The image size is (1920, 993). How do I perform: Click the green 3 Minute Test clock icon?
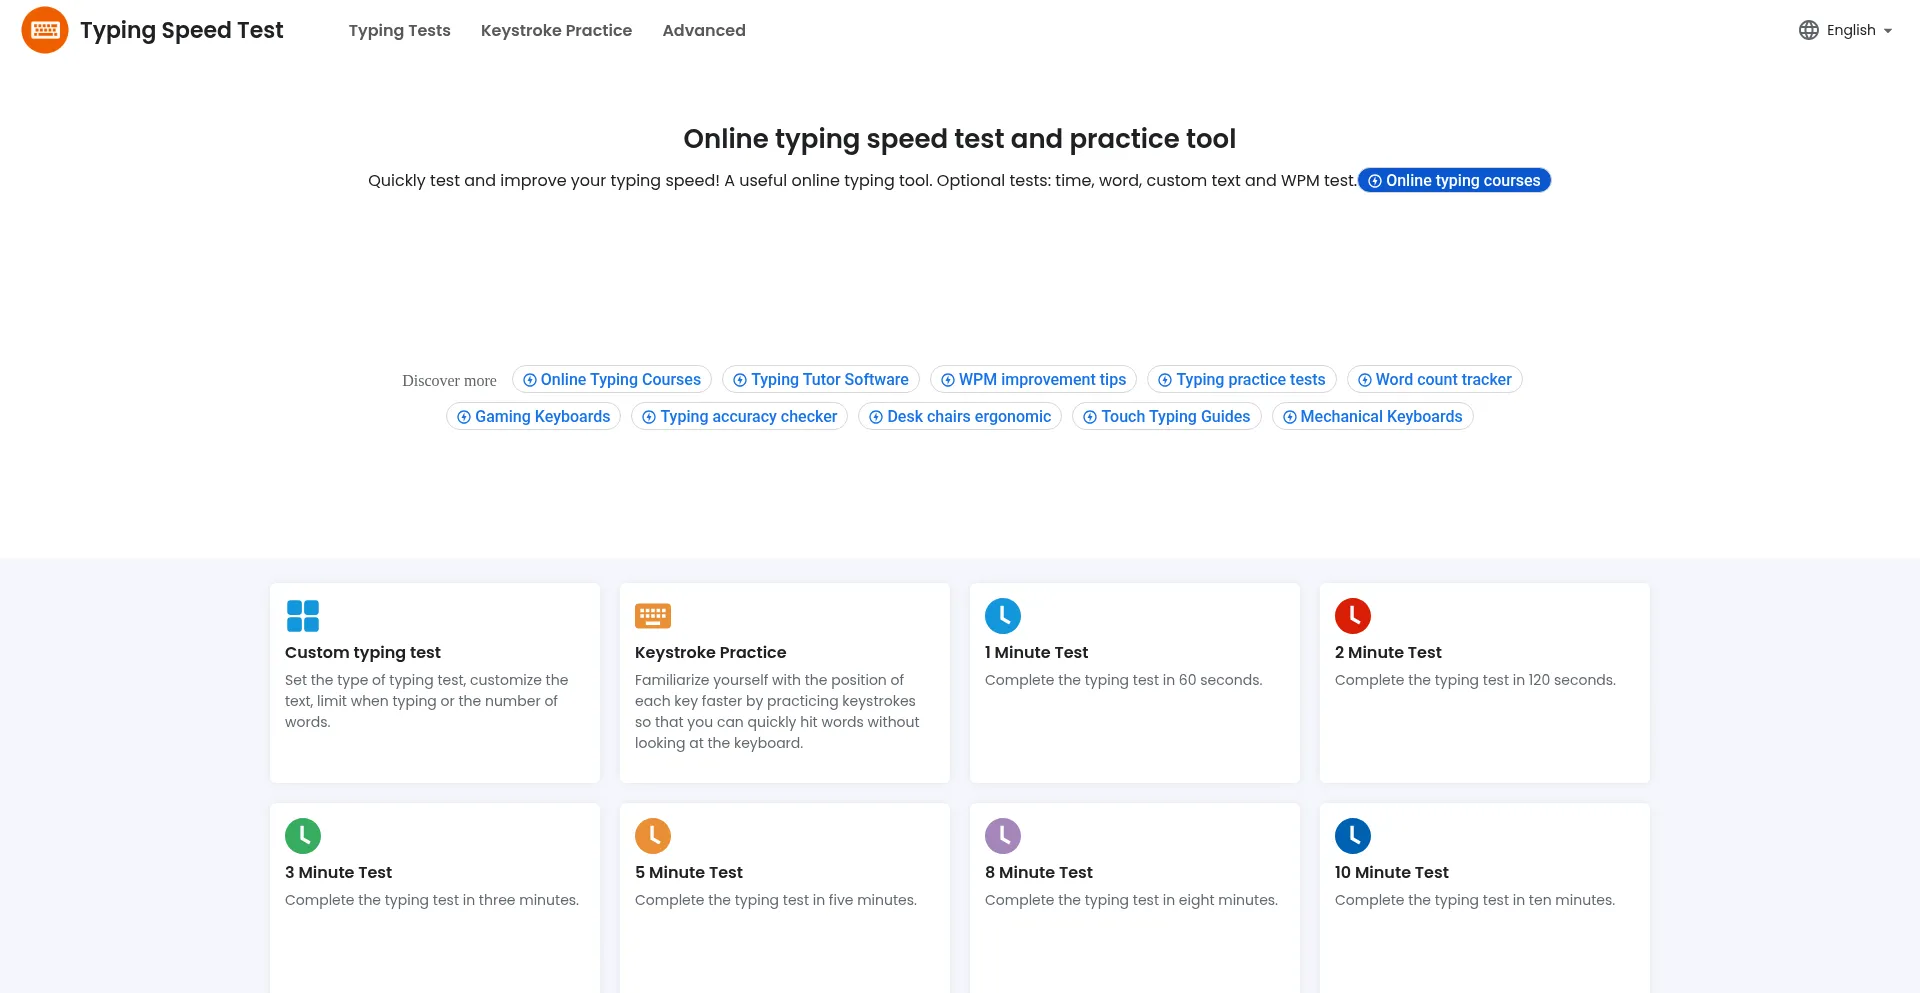pos(302,836)
